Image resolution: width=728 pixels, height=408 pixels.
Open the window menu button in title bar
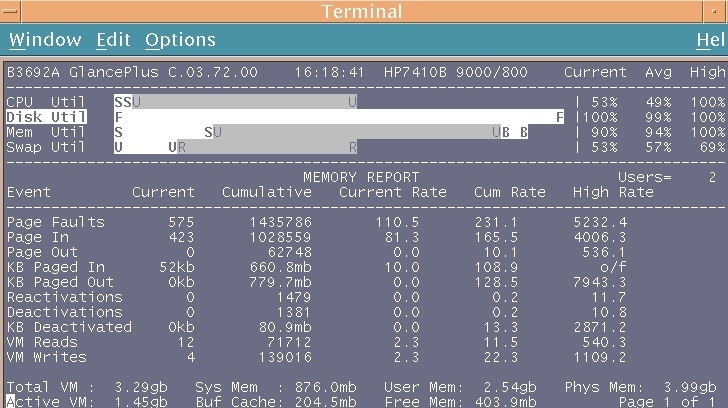pyautogui.click(x=10, y=12)
